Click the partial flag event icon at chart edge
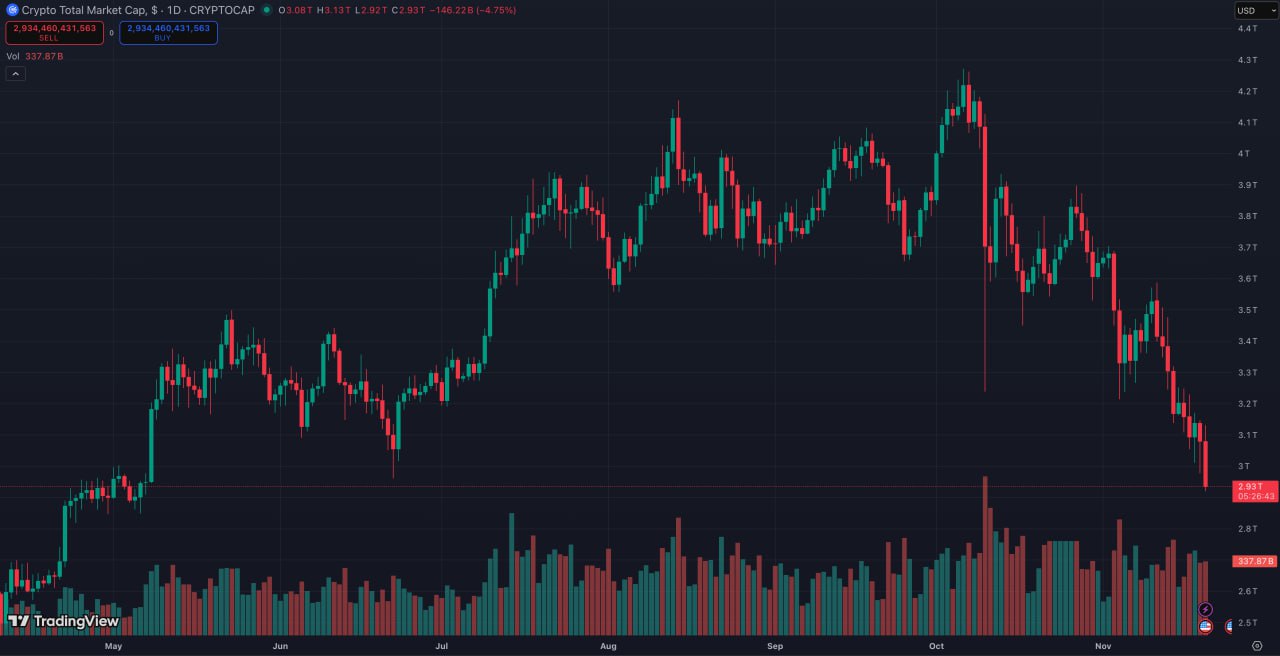The width and height of the screenshot is (1280, 656). pos(1229,627)
